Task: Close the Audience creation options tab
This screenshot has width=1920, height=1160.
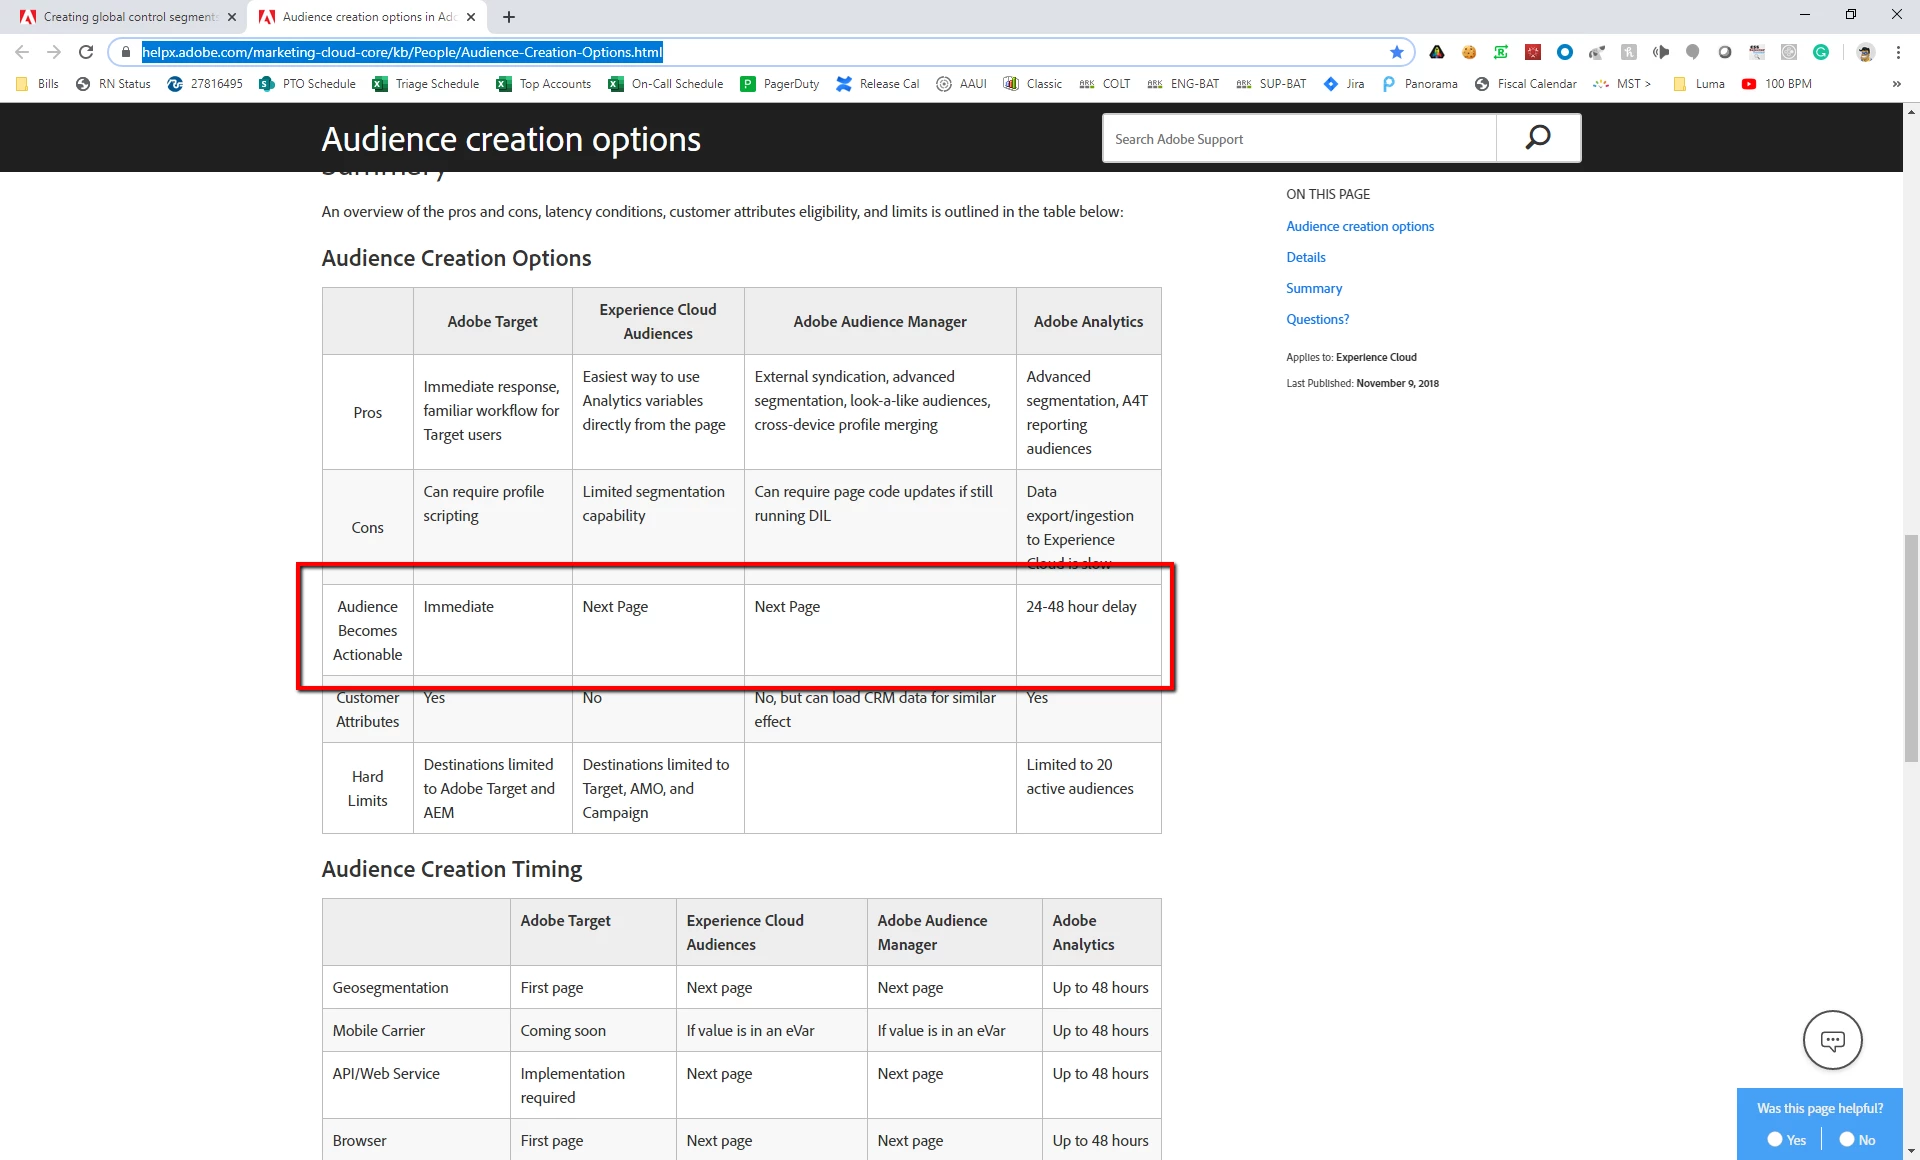Action: pyautogui.click(x=471, y=17)
